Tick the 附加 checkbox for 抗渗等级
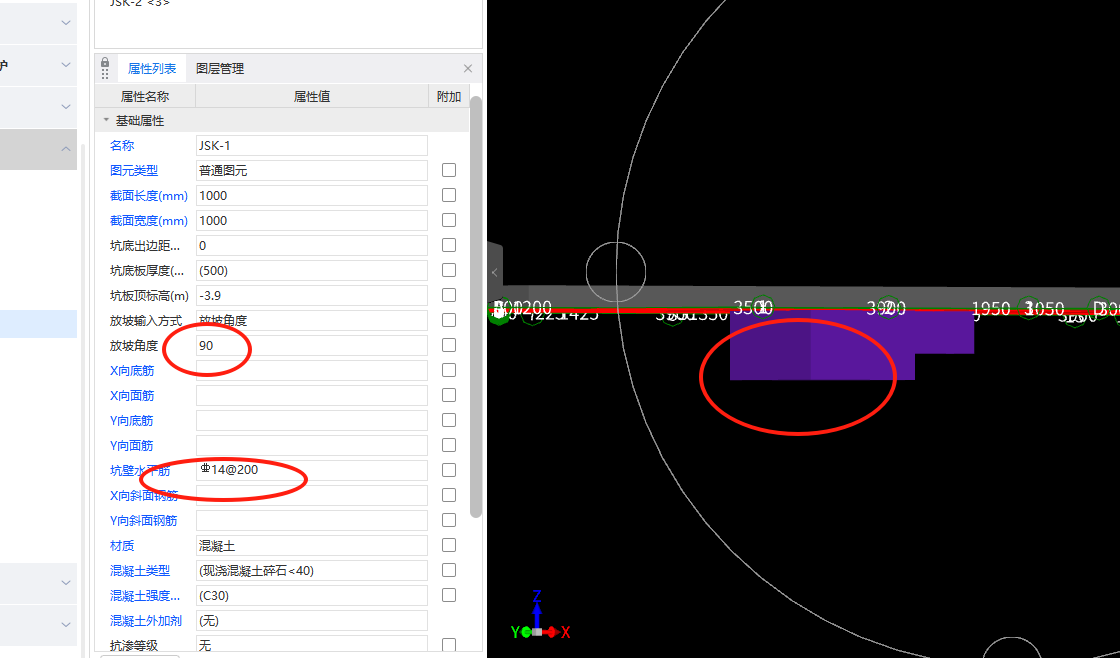Screen dimensions: 1120x658 (x=449, y=645)
